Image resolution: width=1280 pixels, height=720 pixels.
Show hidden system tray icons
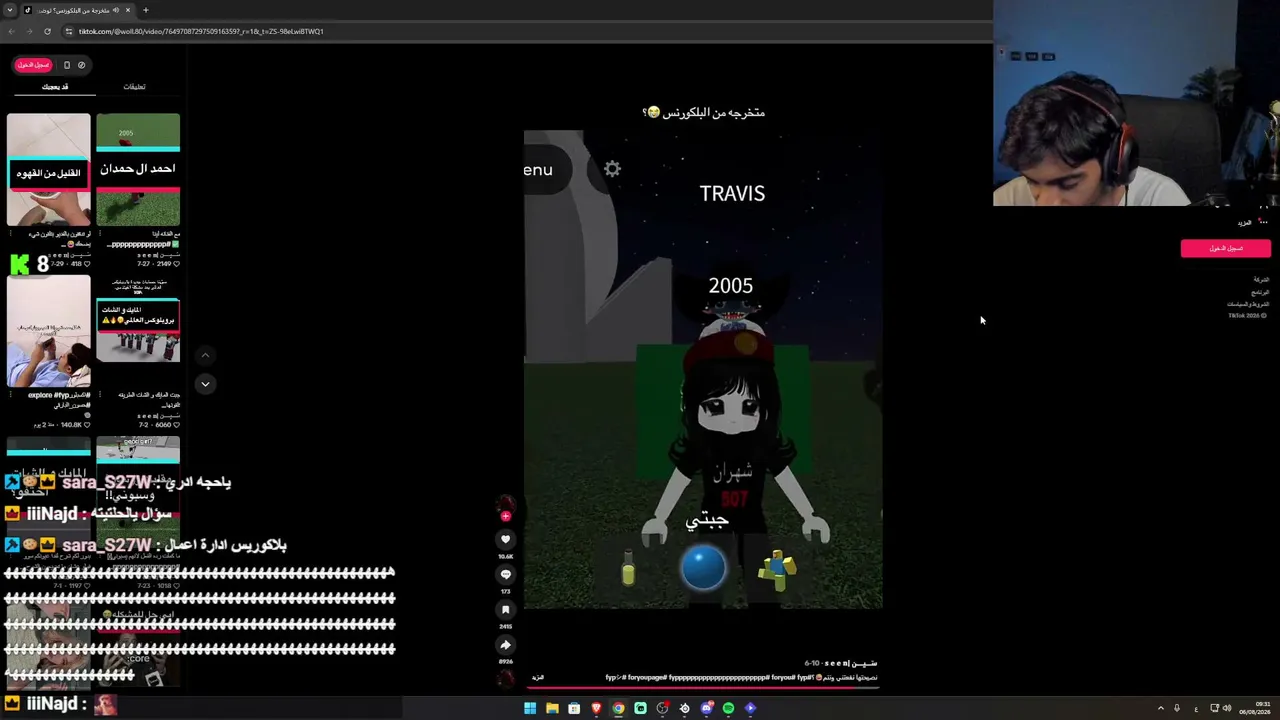coord(1160,708)
